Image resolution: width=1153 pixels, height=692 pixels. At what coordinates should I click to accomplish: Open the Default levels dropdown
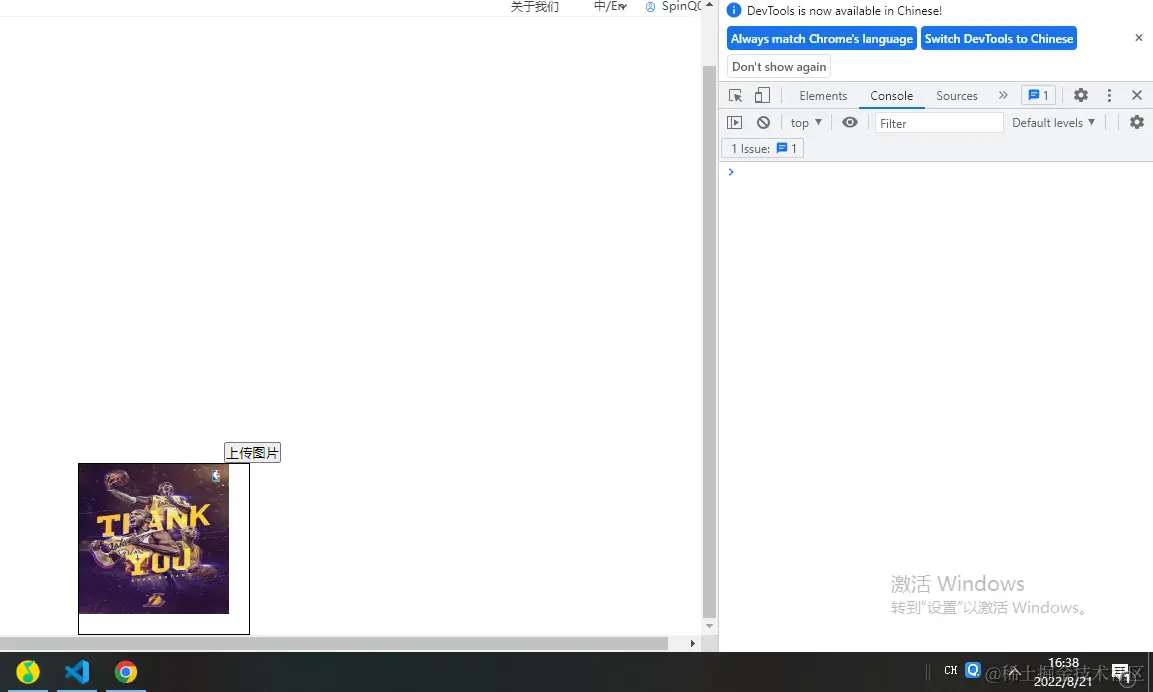(1053, 123)
